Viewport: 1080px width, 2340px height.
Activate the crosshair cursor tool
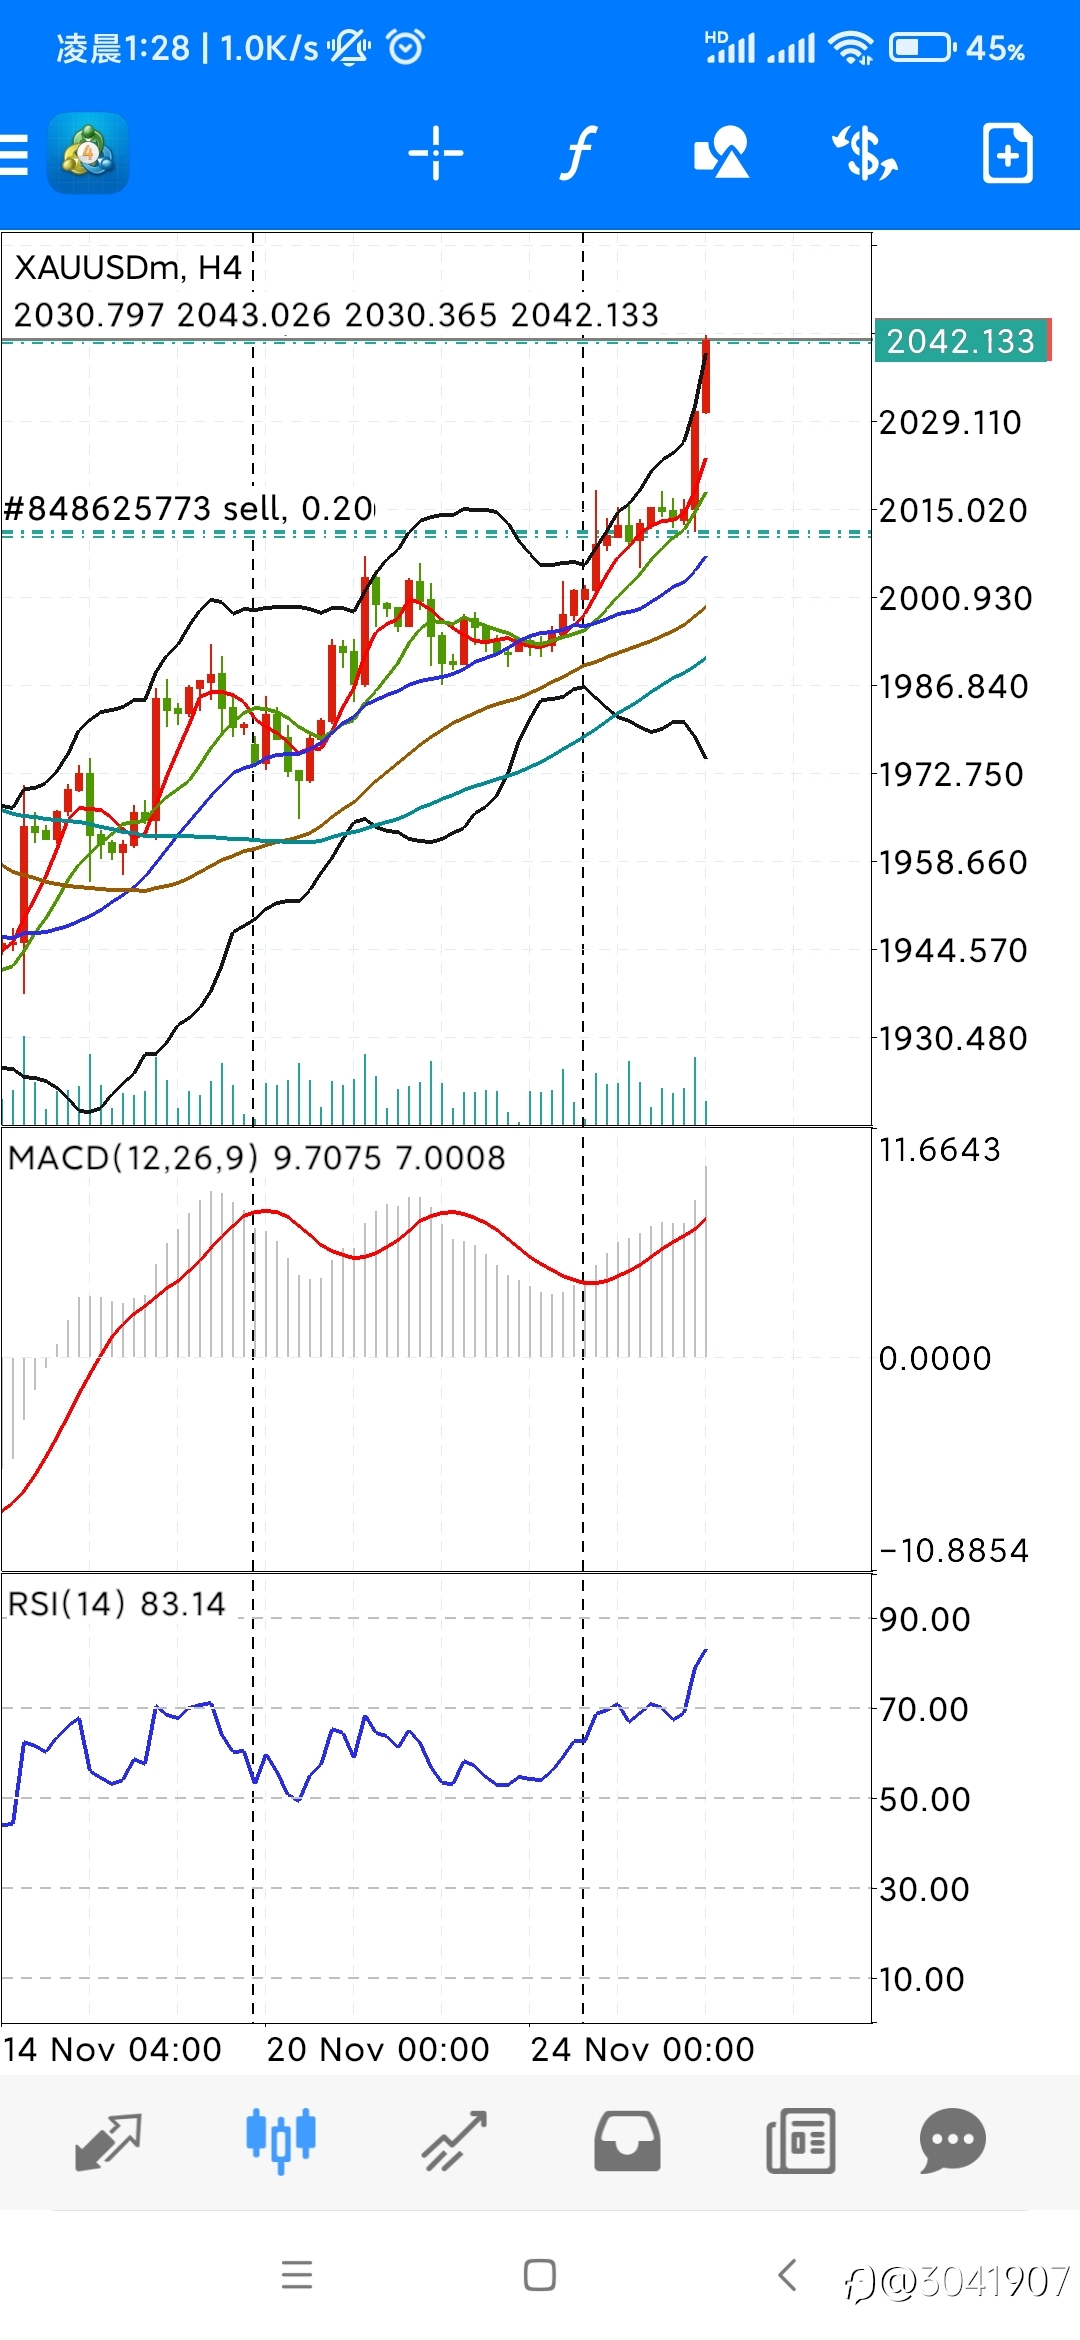pos(435,154)
